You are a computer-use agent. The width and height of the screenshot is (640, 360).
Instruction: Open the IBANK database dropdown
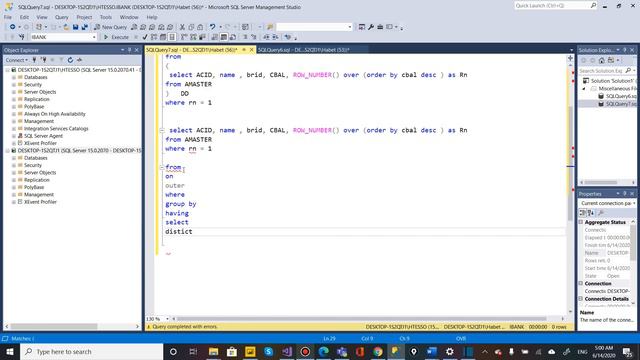click(x=94, y=37)
